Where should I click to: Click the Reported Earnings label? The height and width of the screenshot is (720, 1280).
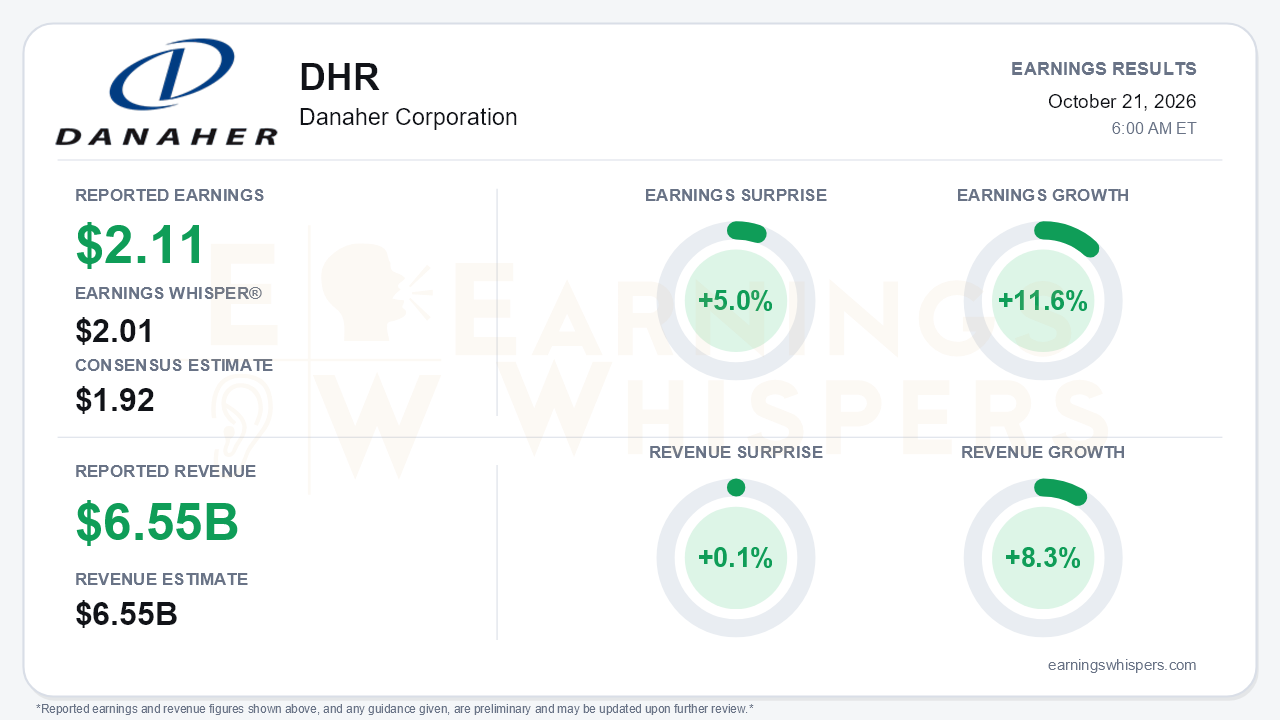[x=170, y=195]
